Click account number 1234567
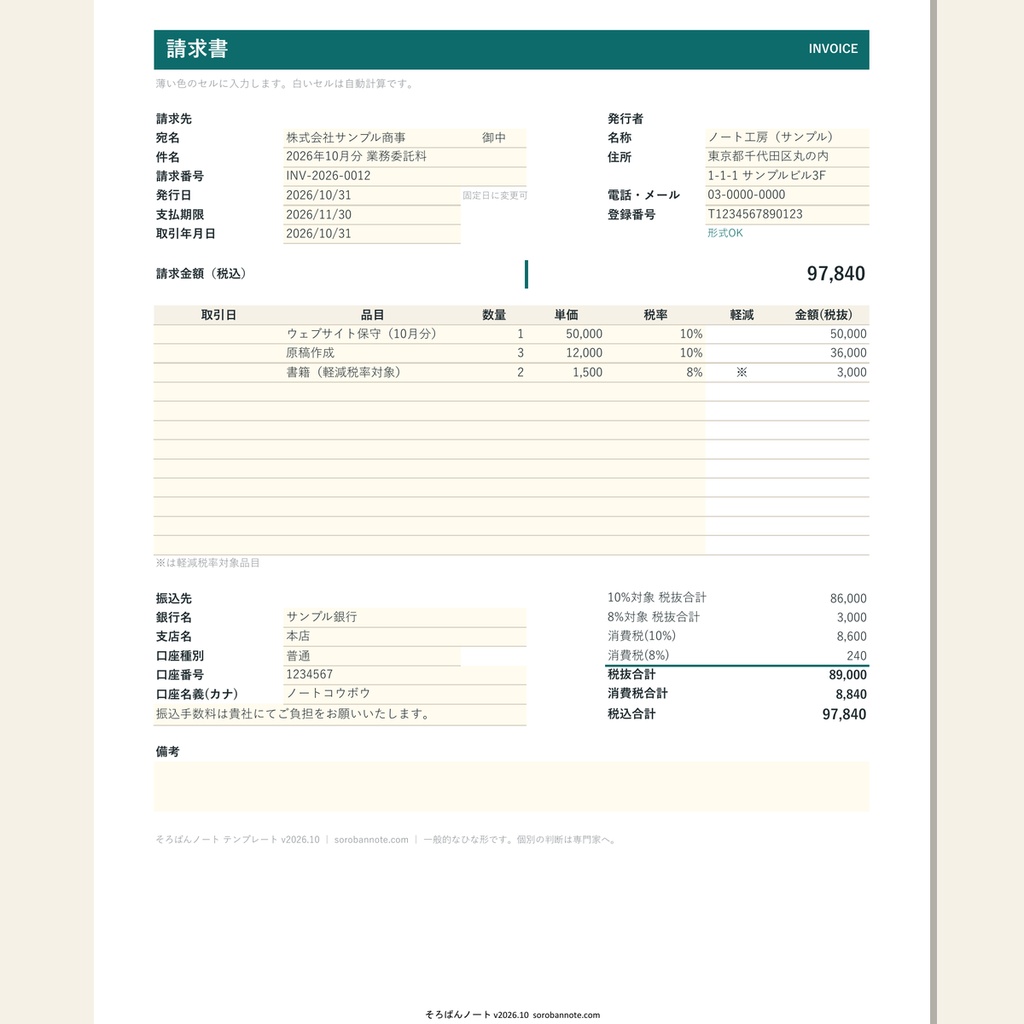The image size is (1024, 1024). click(x=405, y=675)
